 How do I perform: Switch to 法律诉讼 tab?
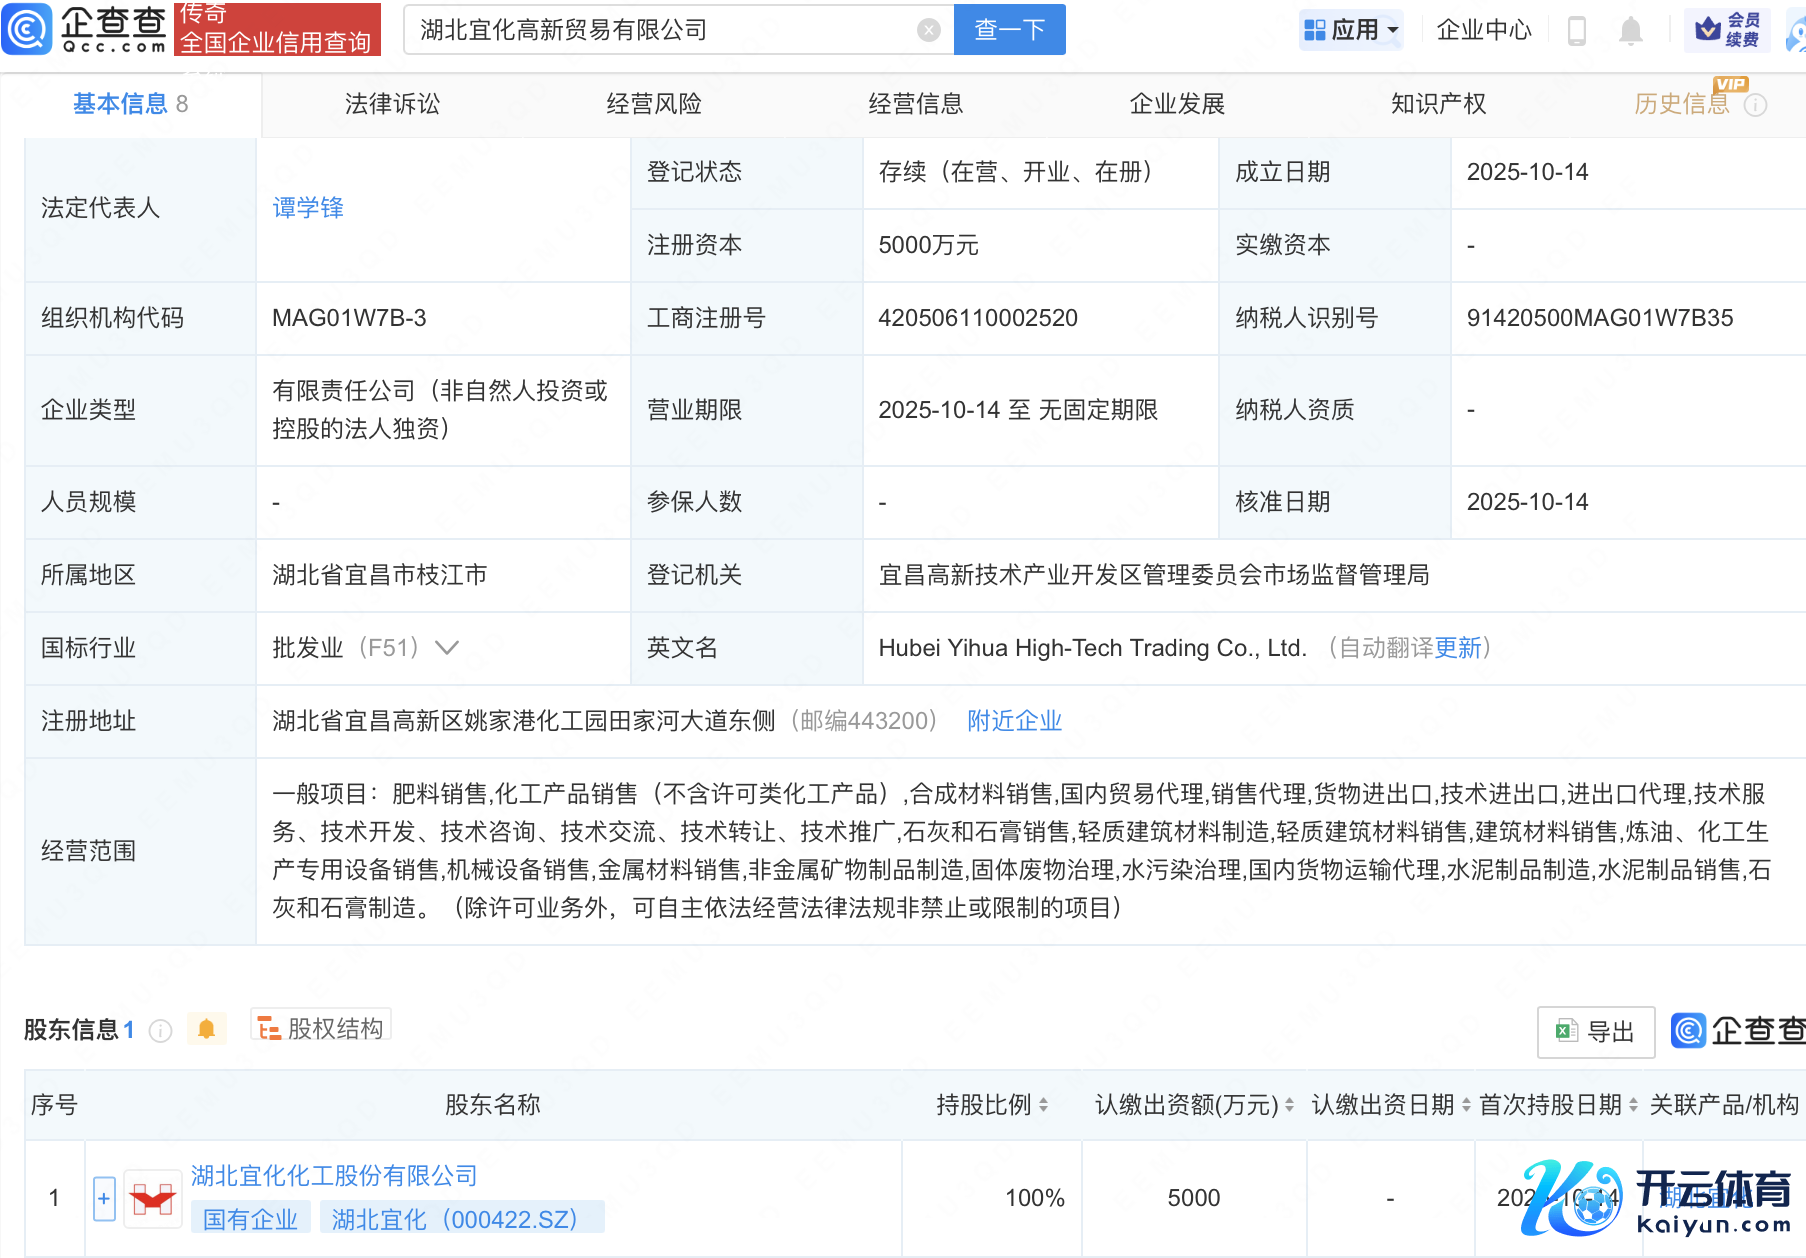(x=392, y=104)
